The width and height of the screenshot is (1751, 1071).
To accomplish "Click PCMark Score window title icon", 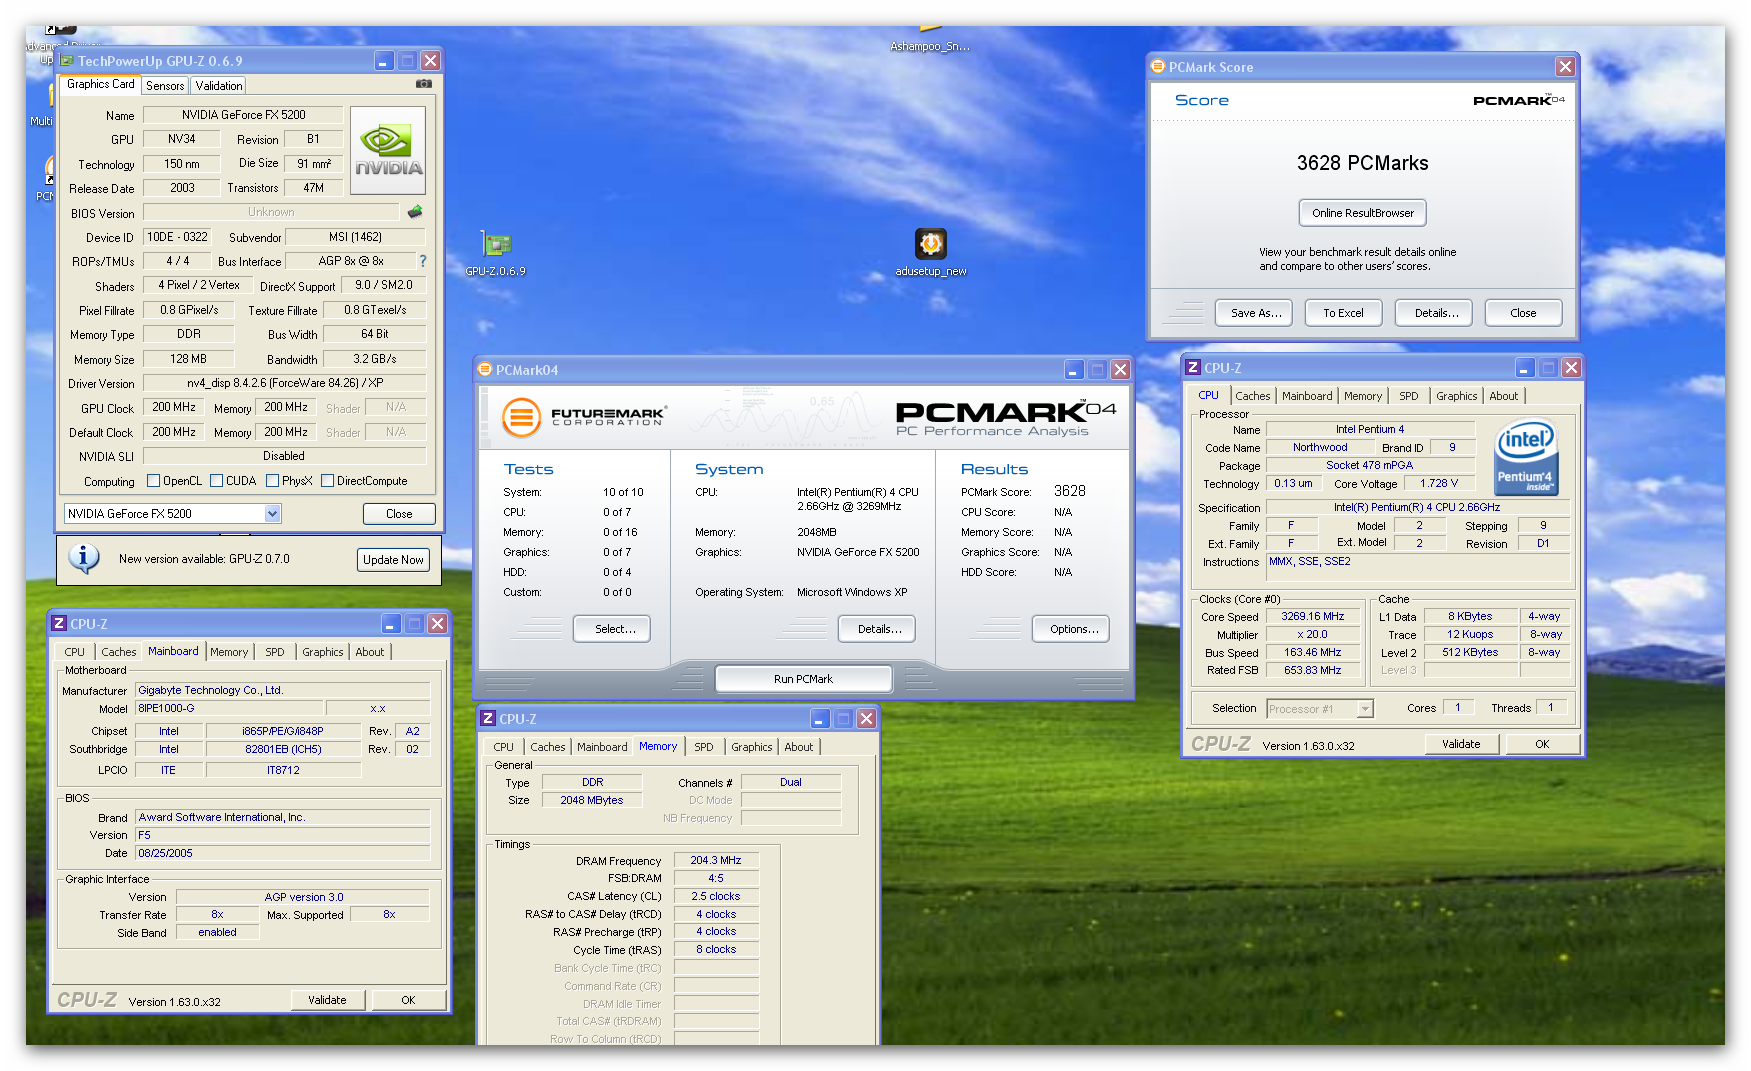I will (1158, 66).
